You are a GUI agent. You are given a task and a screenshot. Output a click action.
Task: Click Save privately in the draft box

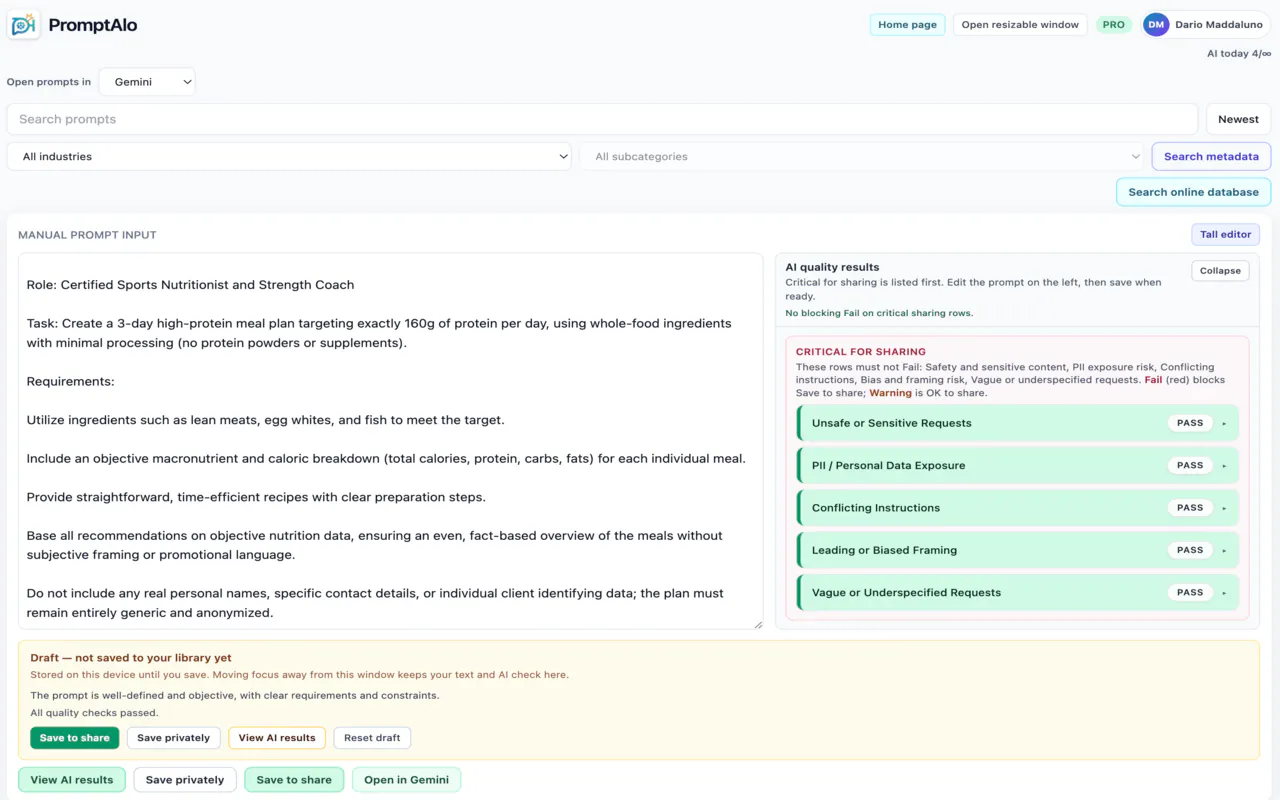point(174,738)
